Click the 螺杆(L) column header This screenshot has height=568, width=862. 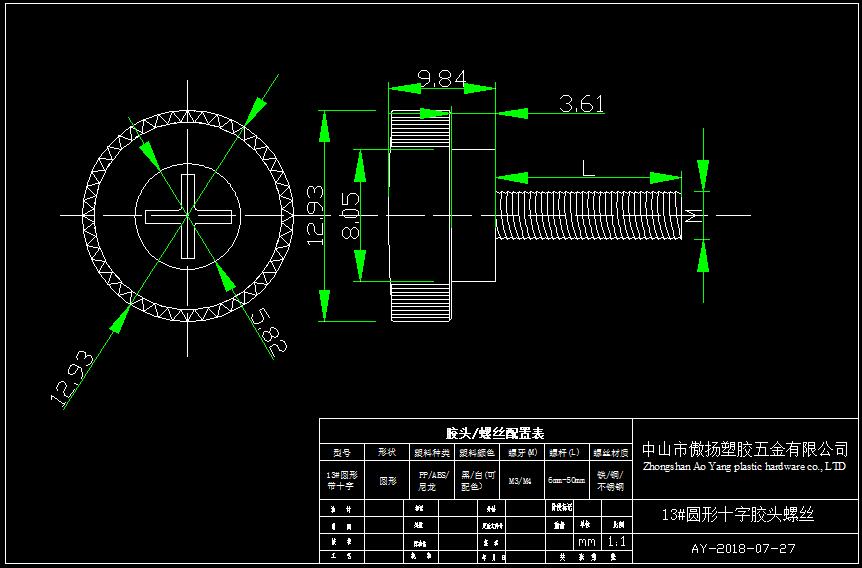pyautogui.click(x=565, y=453)
